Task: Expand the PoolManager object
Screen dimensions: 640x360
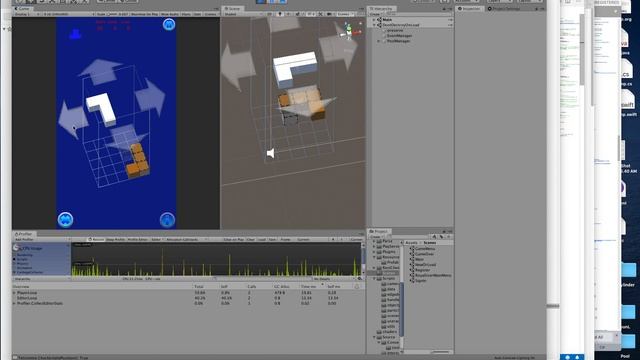Action: tap(378, 41)
